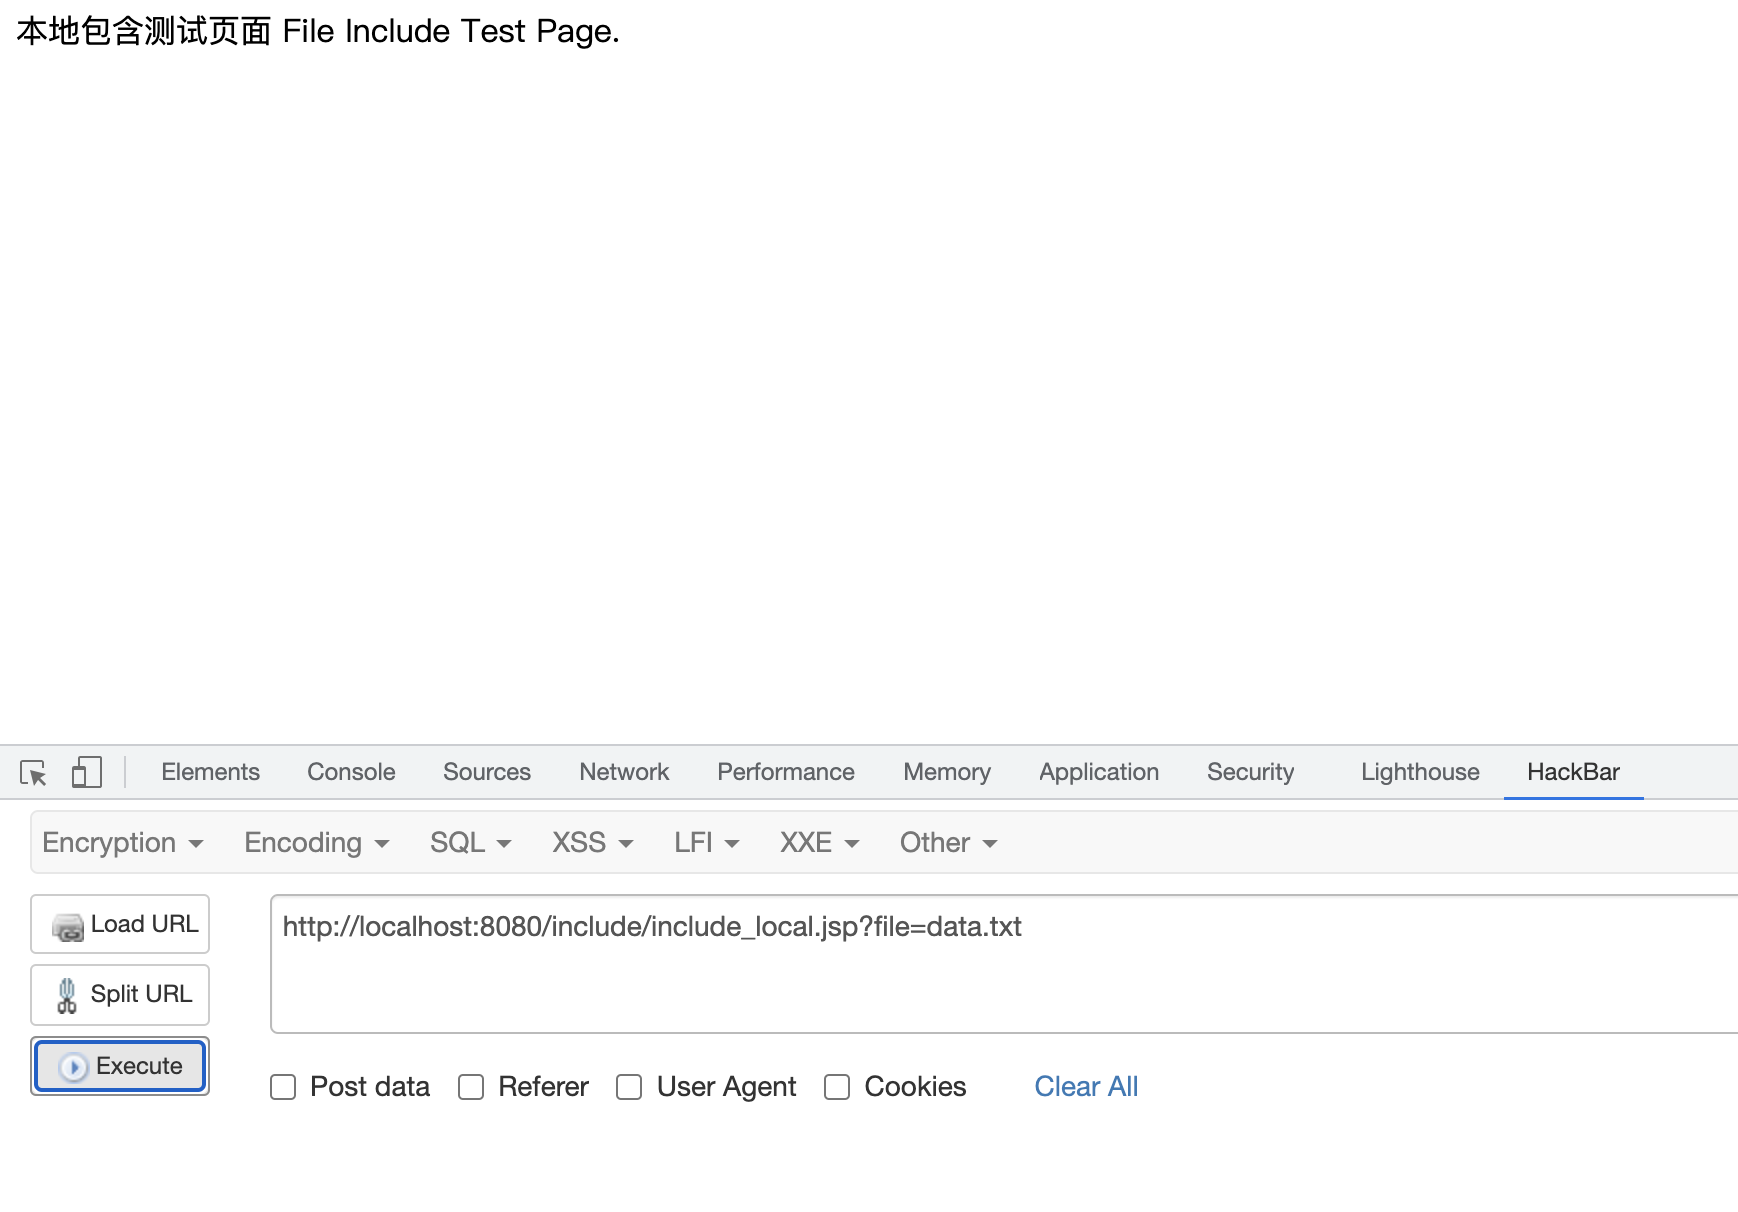The height and width of the screenshot is (1212, 1738).
Task: Tick the User Agent checkbox
Action: pyautogui.click(x=629, y=1087)
